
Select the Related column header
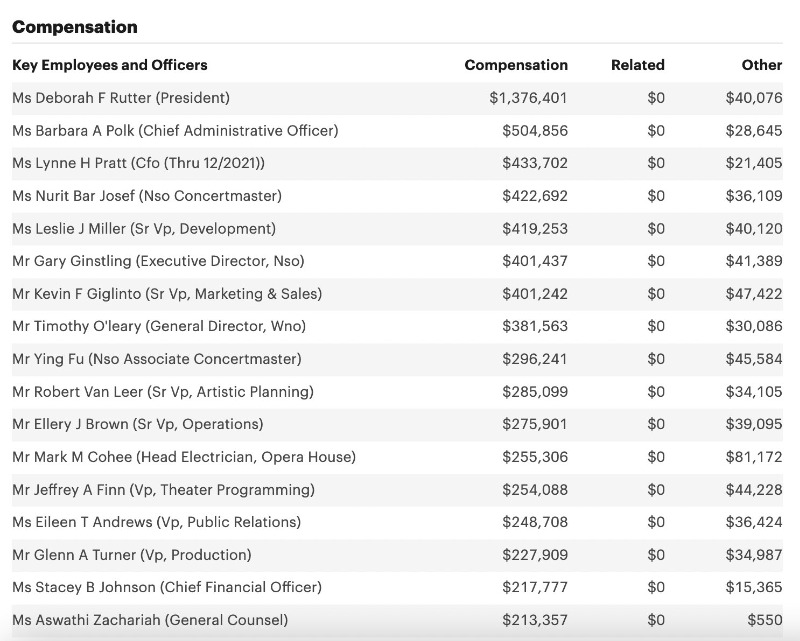pos(637,65)
